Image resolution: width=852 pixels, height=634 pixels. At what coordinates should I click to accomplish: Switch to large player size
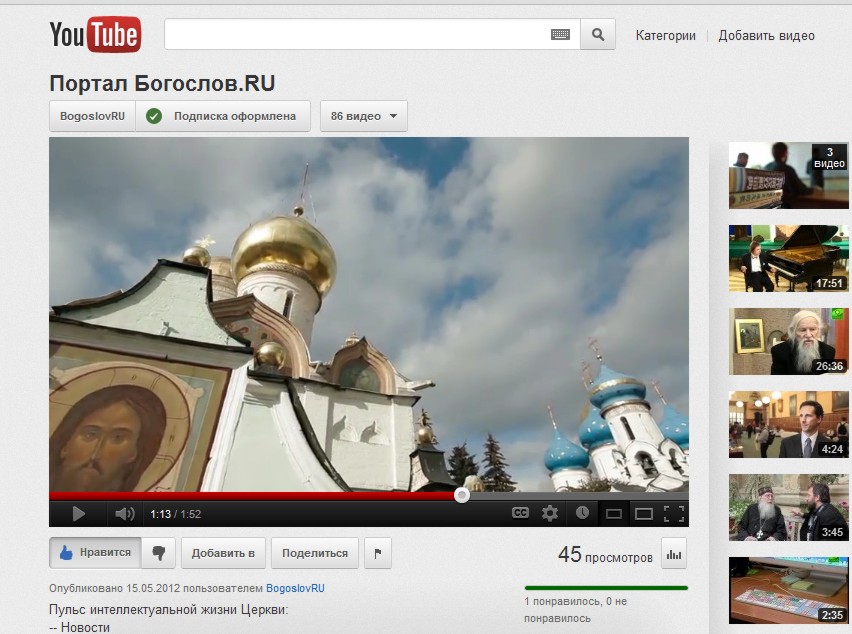pyautogui.click(x=644, y=514)
